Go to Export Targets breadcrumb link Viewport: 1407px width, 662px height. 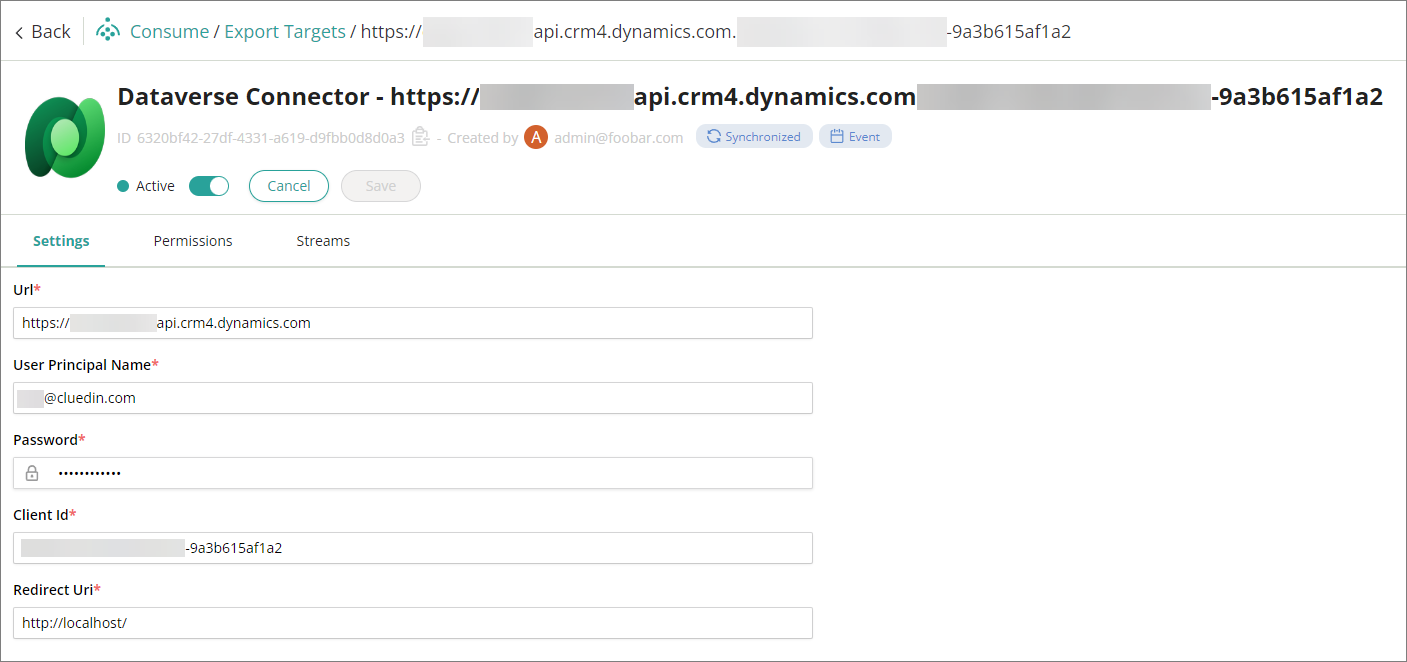click(284, 32)
